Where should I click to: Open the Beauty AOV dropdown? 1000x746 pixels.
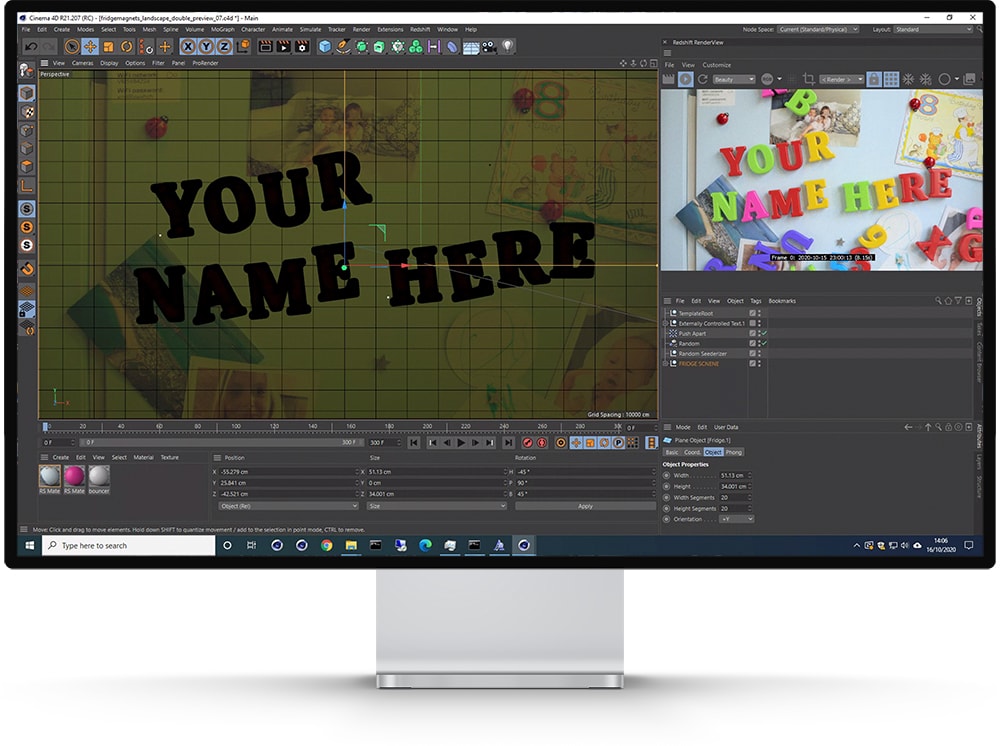733,79
